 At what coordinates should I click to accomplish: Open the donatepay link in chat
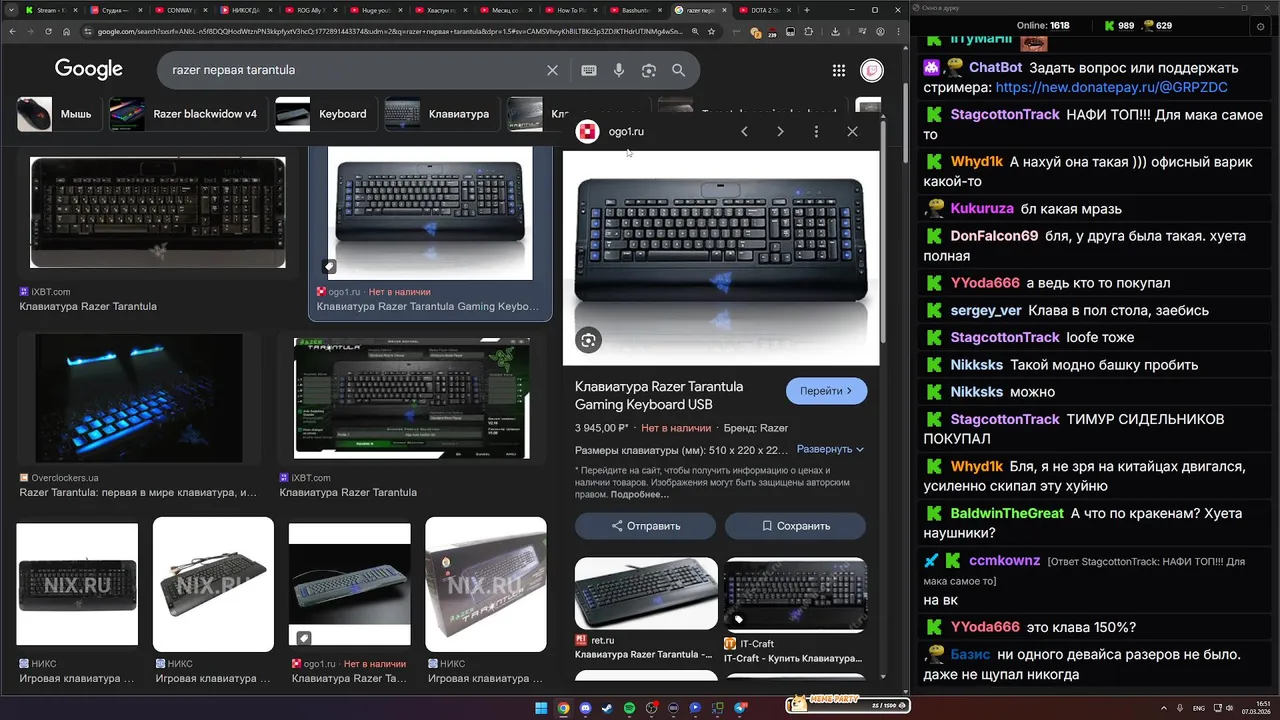coord(1112,88)
